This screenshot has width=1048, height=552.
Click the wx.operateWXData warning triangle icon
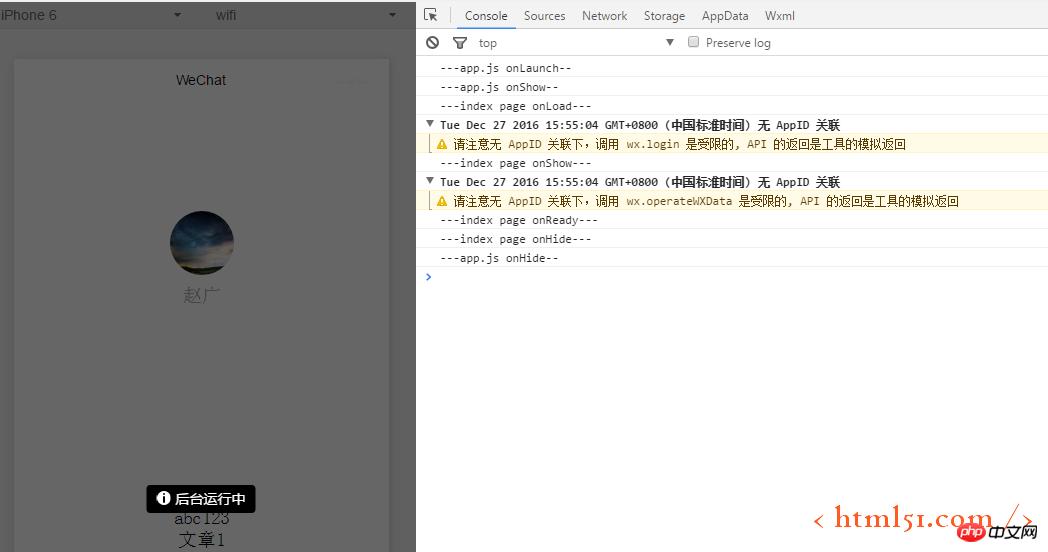click(442, 201)
